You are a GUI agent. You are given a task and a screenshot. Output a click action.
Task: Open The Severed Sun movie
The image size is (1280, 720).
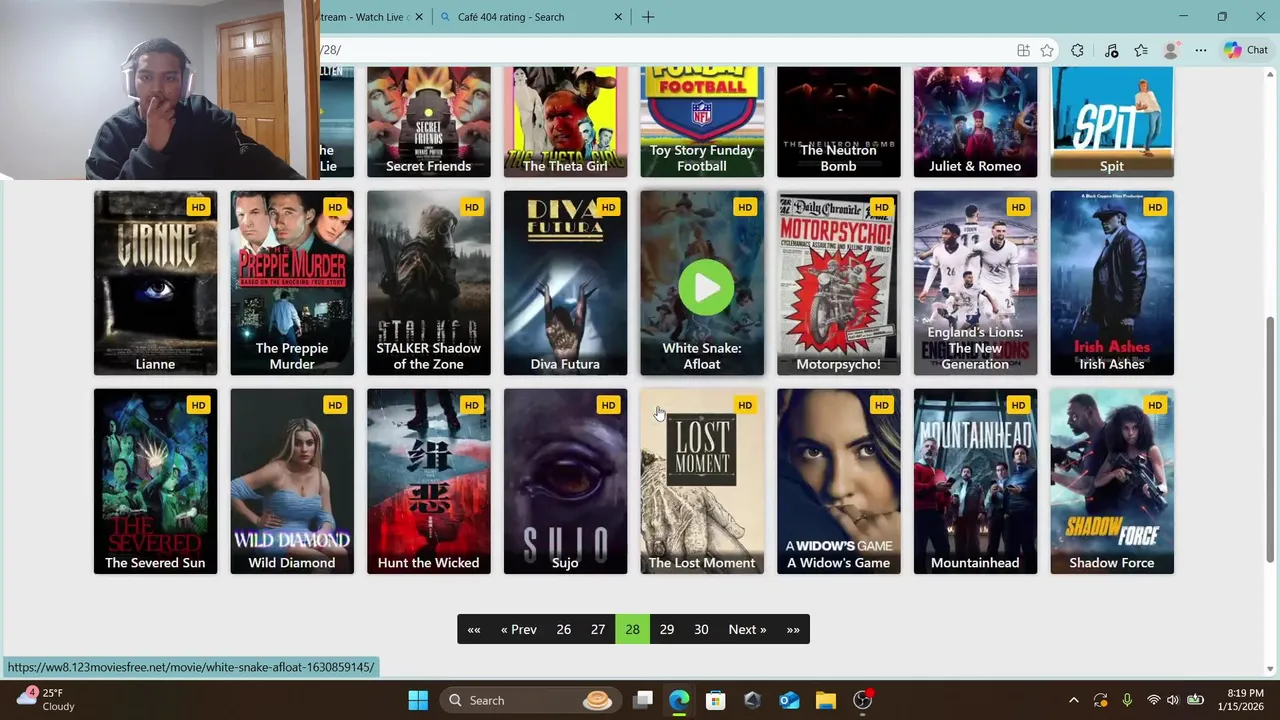(155, 481)
